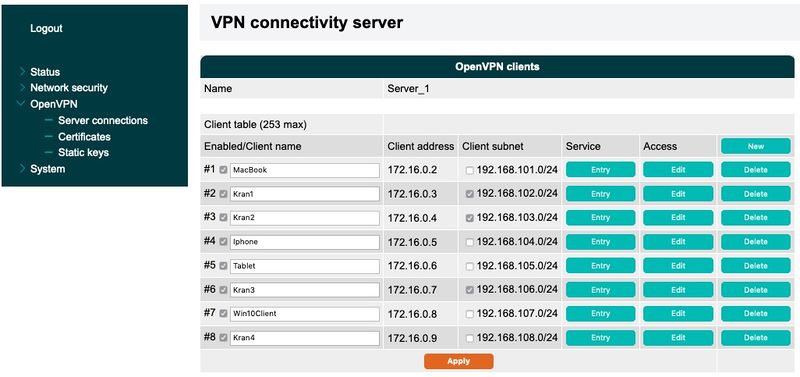Open the Status menu item
Screen dimensions: 800x377
[x=45, y=72]
